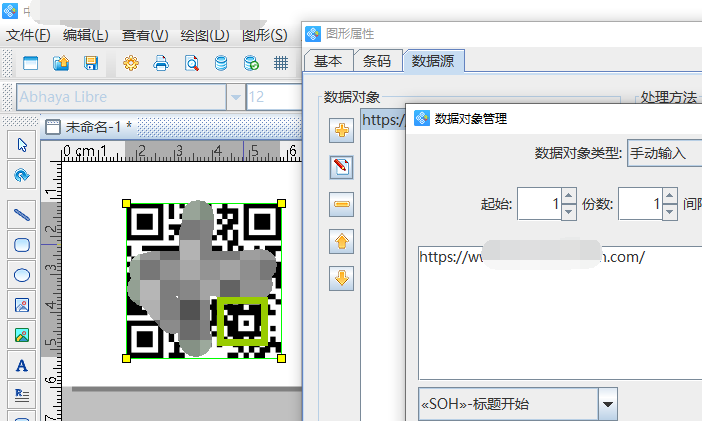Click the remove data object minus icon

click(342, 205)
